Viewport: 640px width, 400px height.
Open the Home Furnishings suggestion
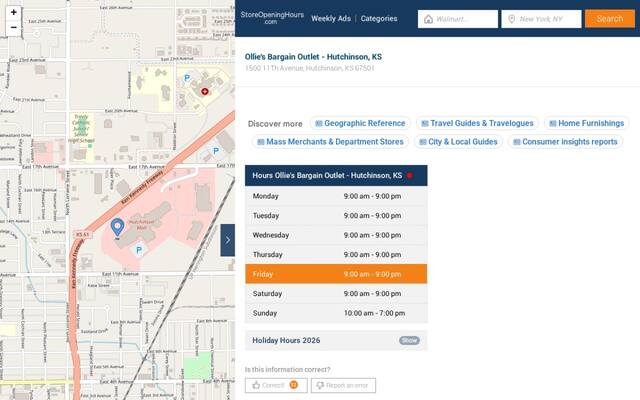coord(587,123)
